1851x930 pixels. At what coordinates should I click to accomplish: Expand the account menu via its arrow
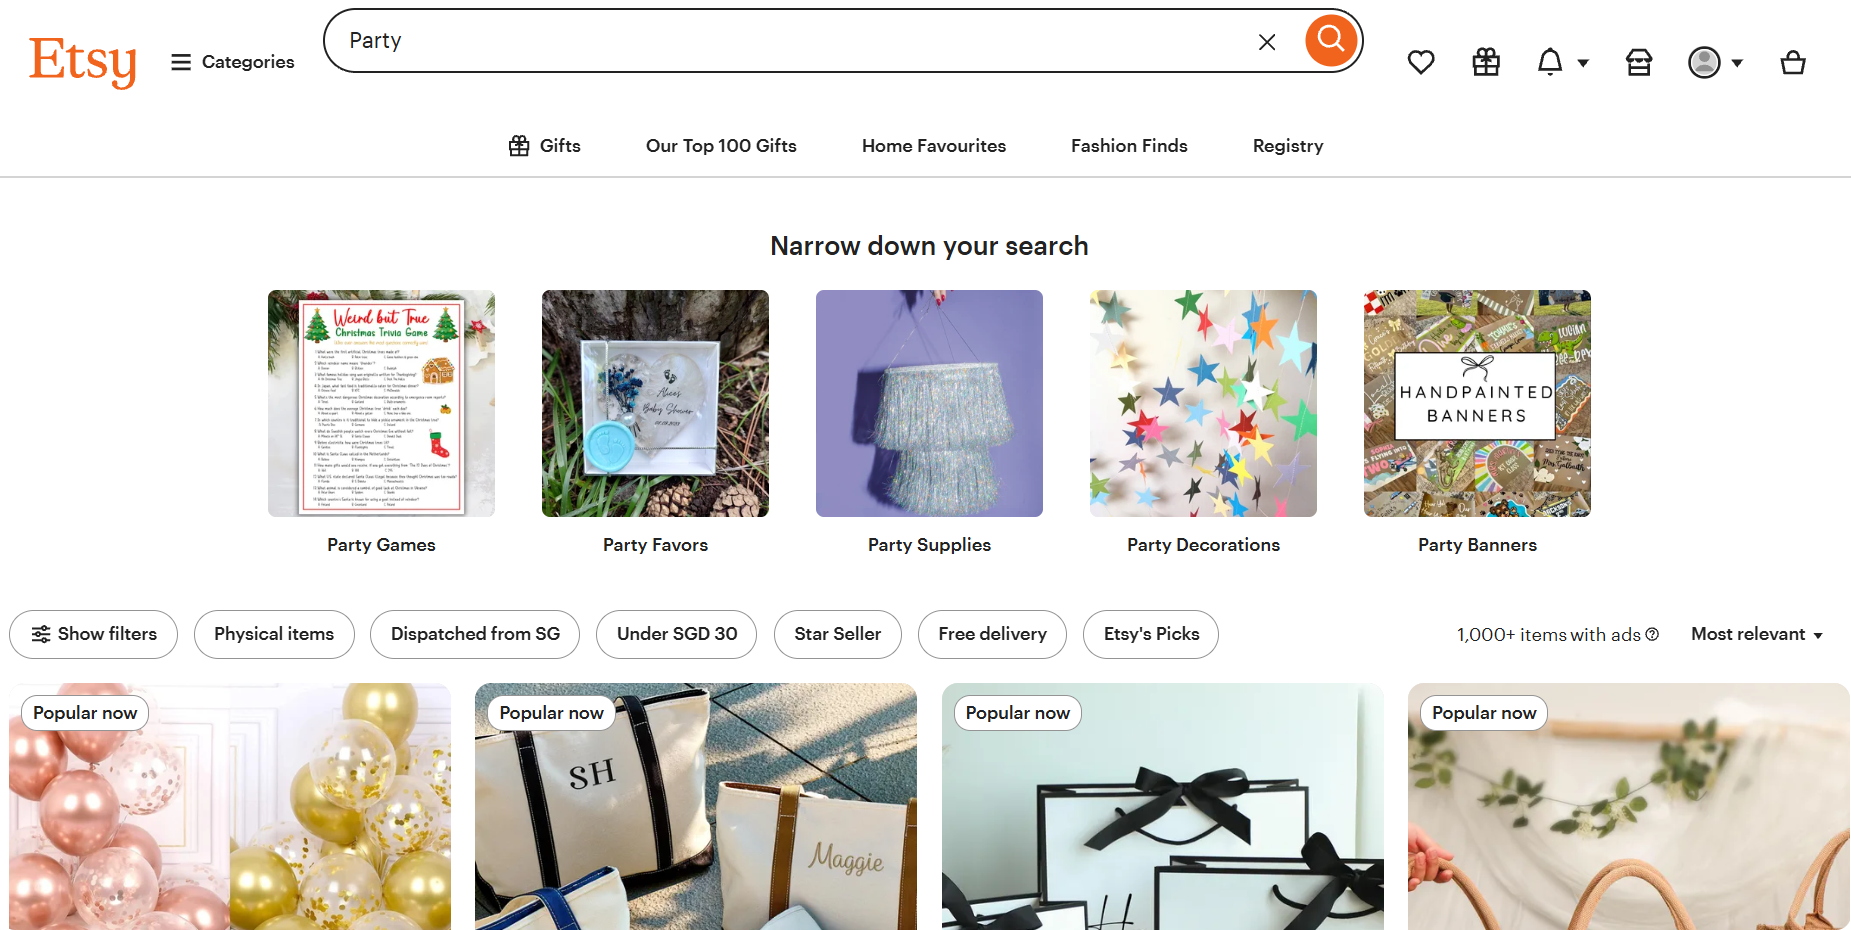1738,62
